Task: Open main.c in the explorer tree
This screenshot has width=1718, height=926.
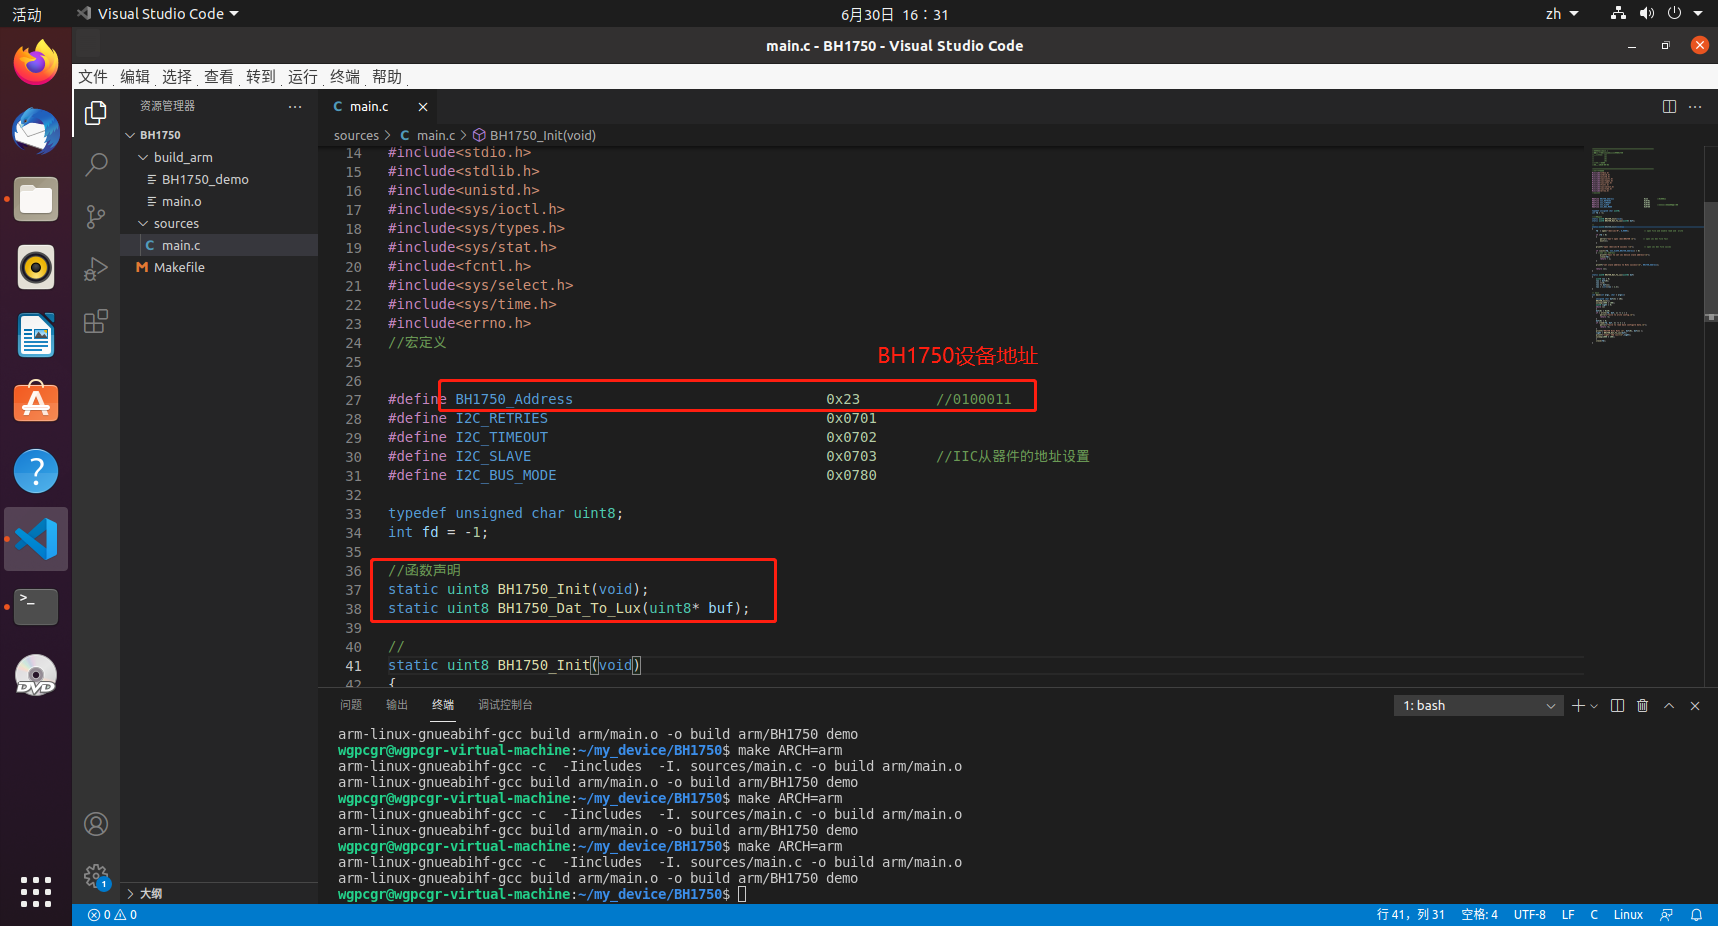Action: 219,245
